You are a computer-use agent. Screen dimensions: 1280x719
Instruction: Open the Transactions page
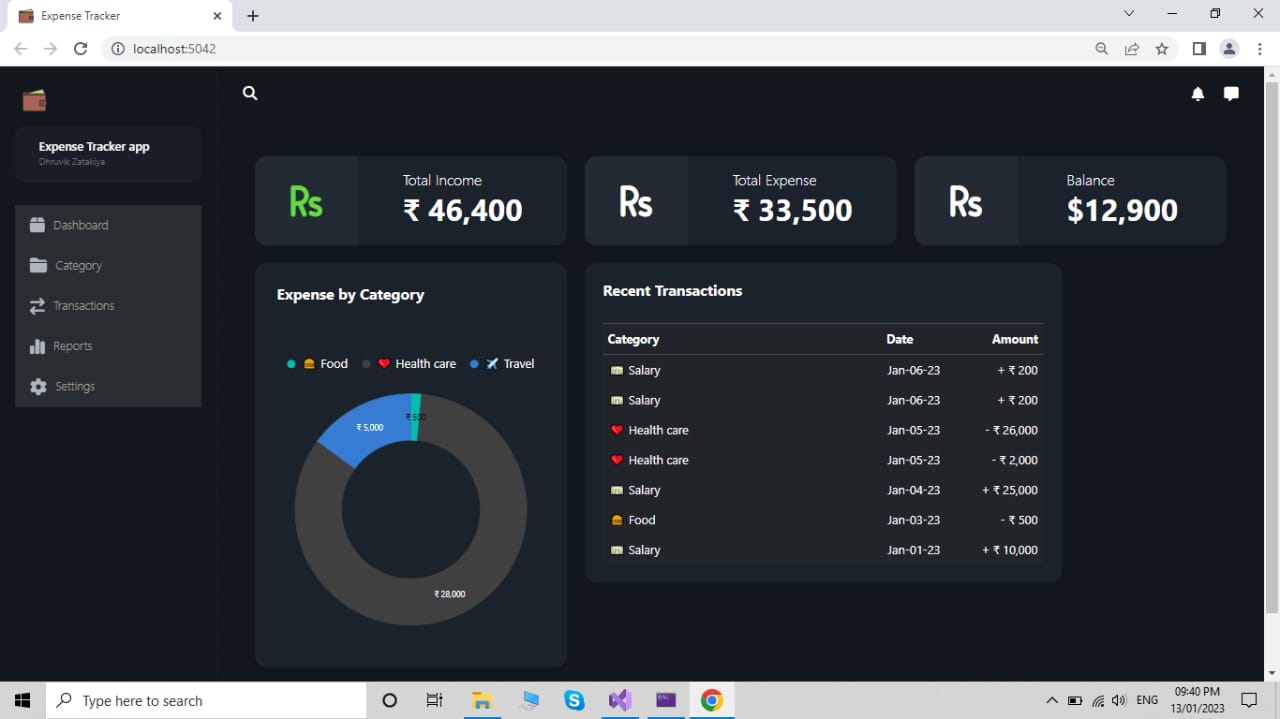83,305
